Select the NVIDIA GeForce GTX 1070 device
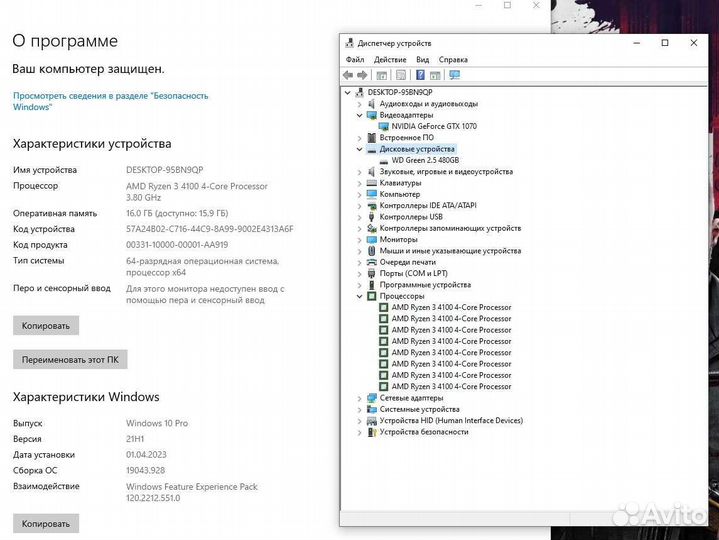 tap(434, 126)
